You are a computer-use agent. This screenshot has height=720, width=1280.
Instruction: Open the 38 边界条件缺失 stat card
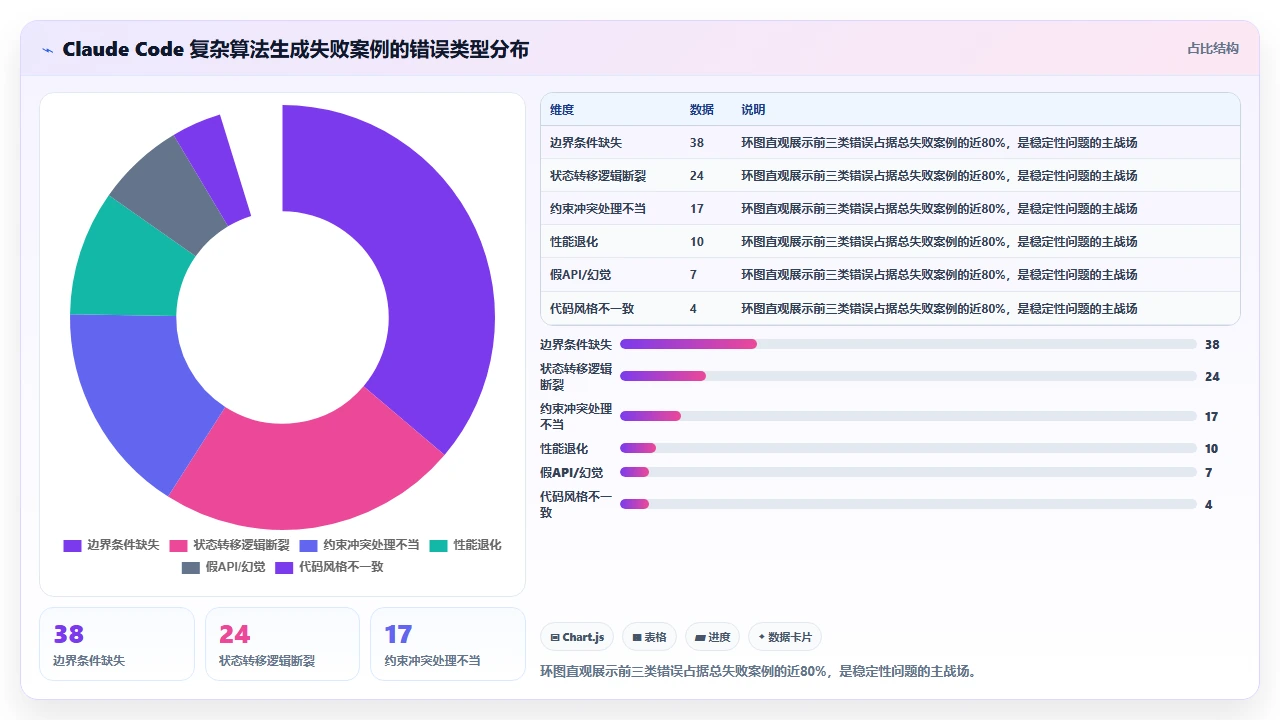[x=117, y=644]
